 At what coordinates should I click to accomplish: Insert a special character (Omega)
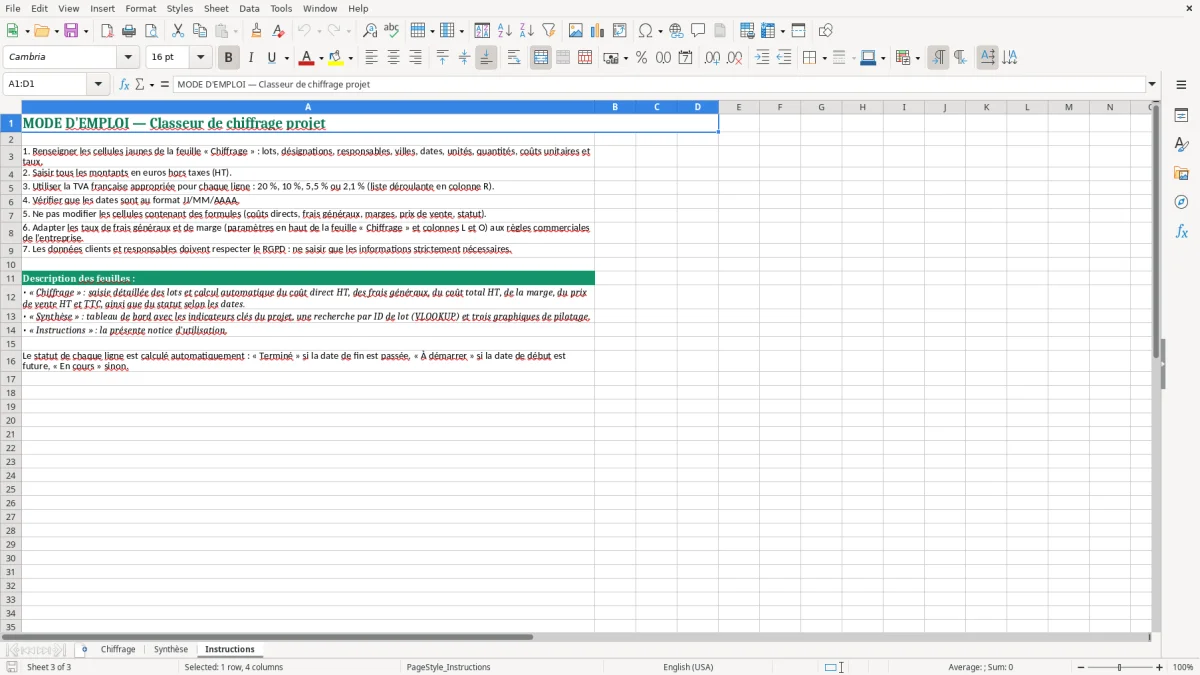pos(645,31)
